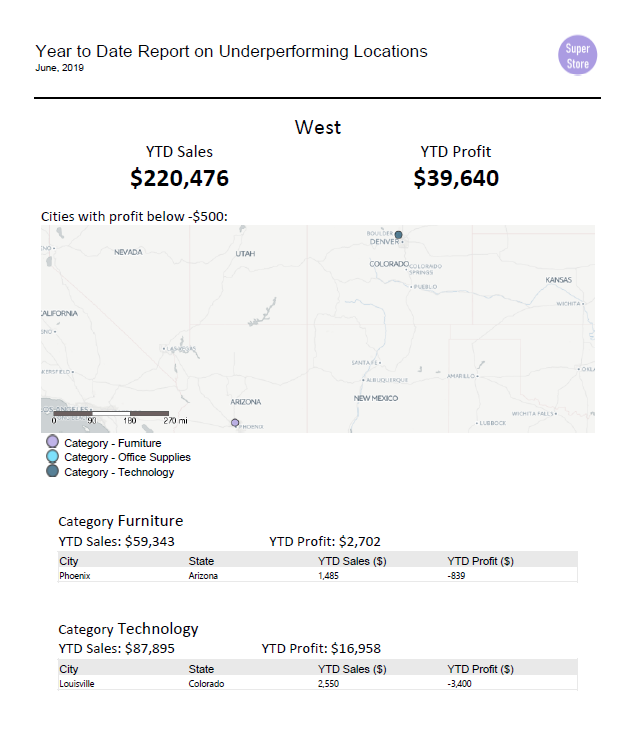
Task: Click YTD Sales ($) header in Furniture table
Action: [352, 561]
